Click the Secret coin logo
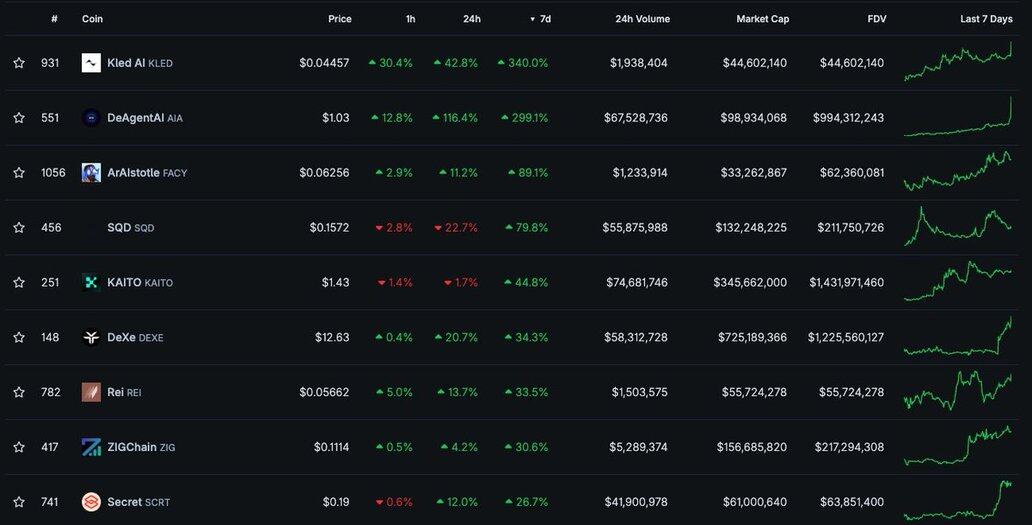This screenshot has height=525, width=1032. coord(91,502)
